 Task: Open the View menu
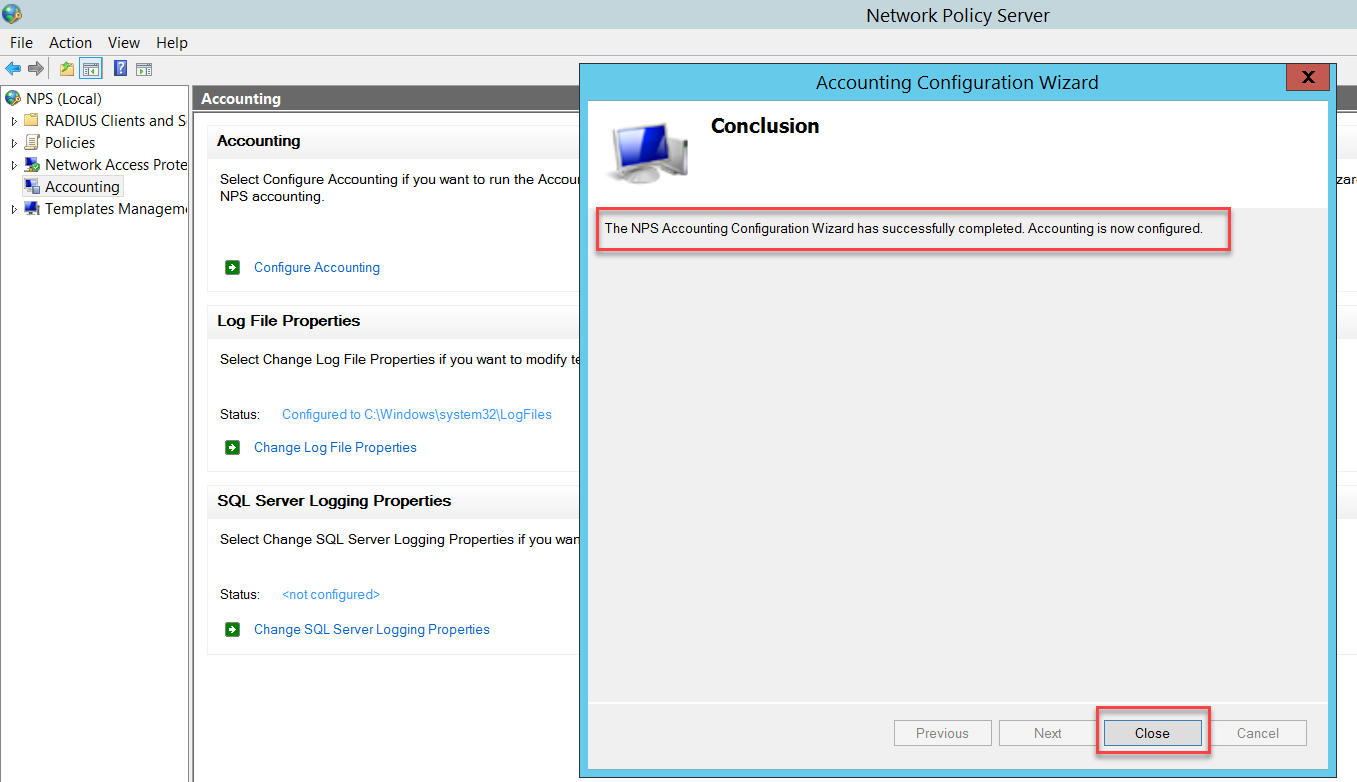(x=124, y=42)
